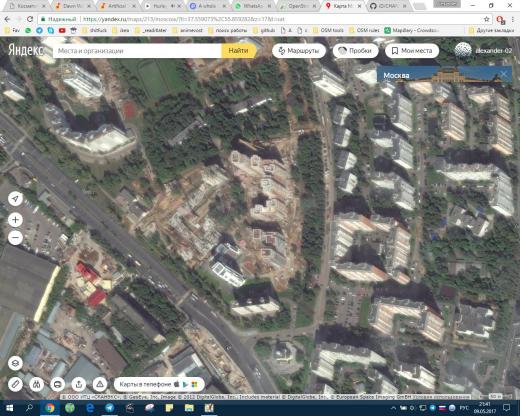Open Telegram from the taskbar
The image size is (520, 416).
click(x=110, y=408)
